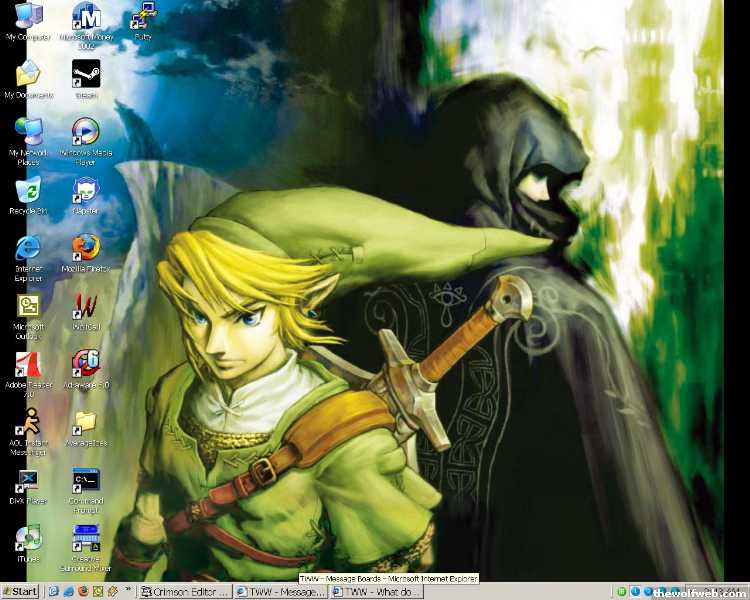Activate the TWW - What do taskbar button
The image size is (750, 600).
click(x=375, y=592)
